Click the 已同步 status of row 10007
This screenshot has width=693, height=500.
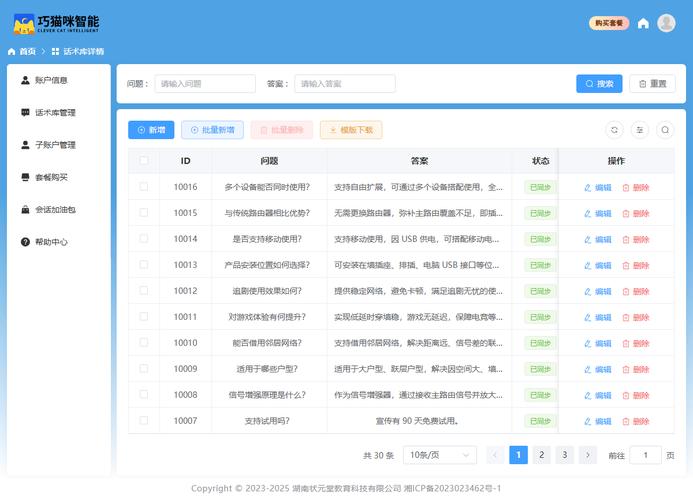[x=540, y=421]
